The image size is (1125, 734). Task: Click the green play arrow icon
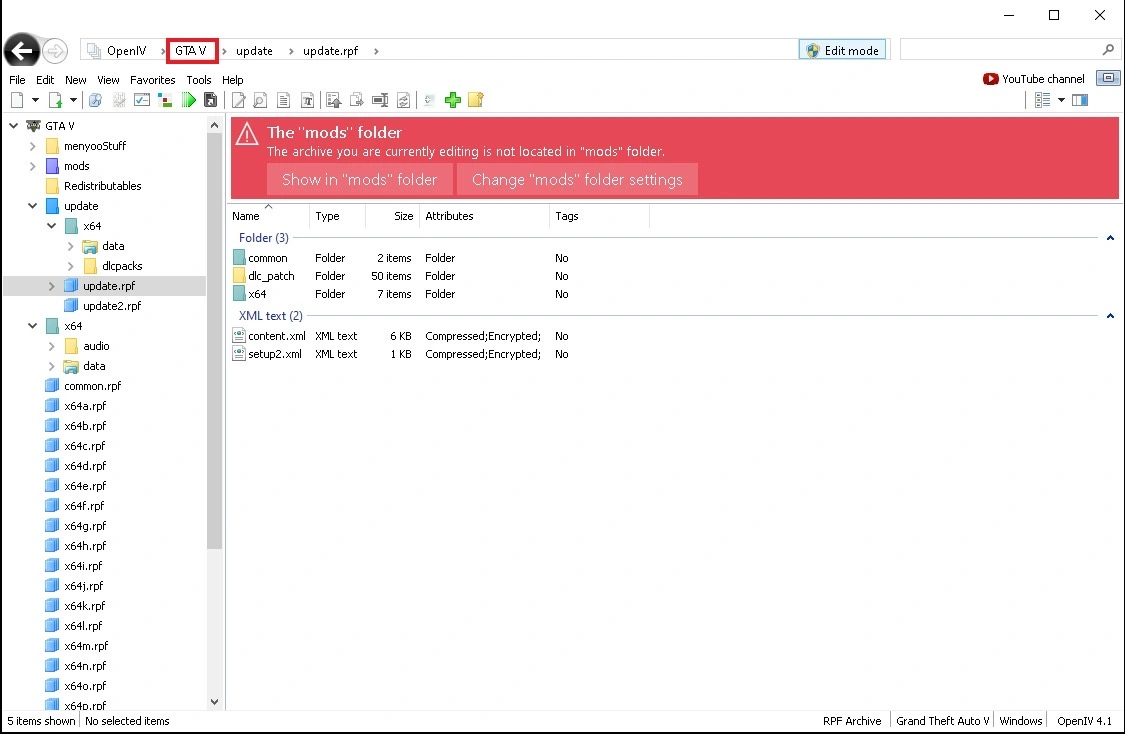189,100
